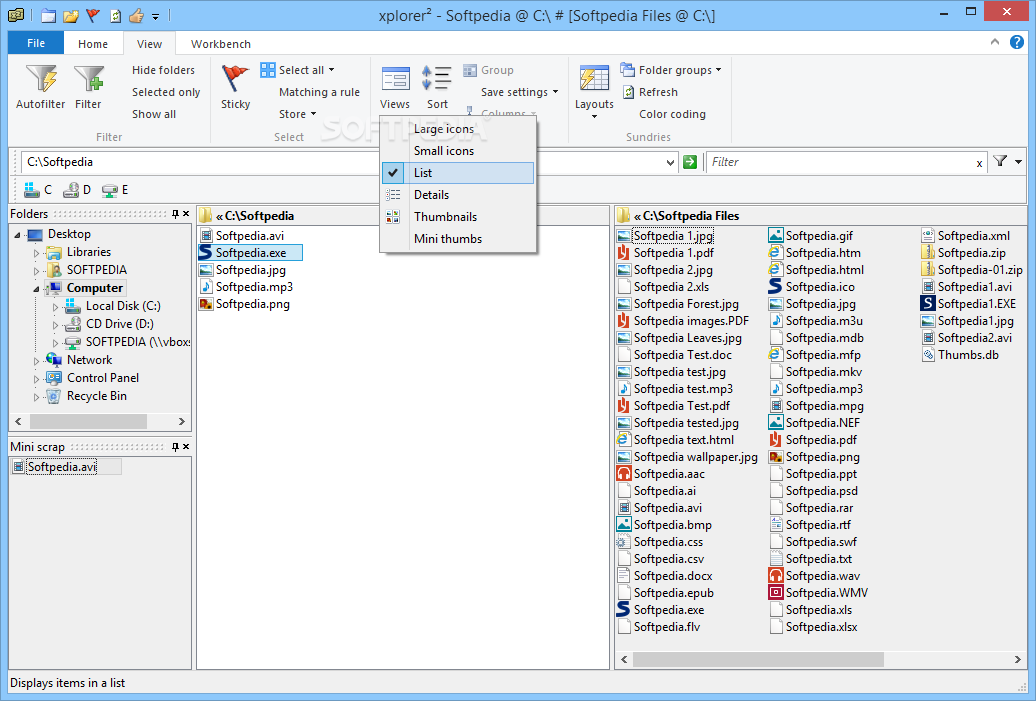This screenshot has width=1036, height=701.
Task: Open the Folder groups dropdown arrow
Action: 719,69
